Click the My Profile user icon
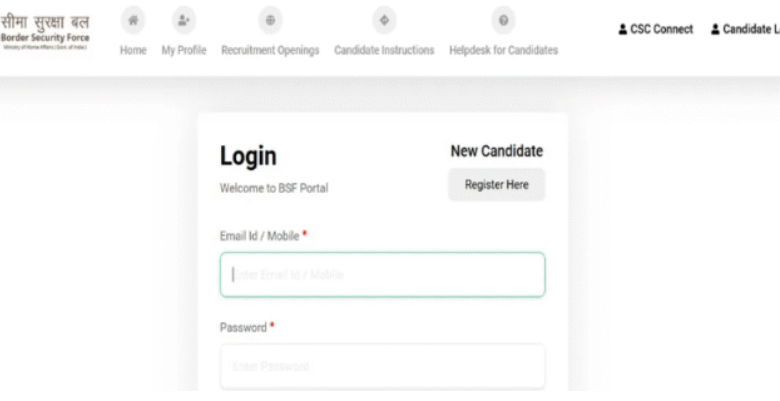Screen dimensions: 780x401 [183, 21]
